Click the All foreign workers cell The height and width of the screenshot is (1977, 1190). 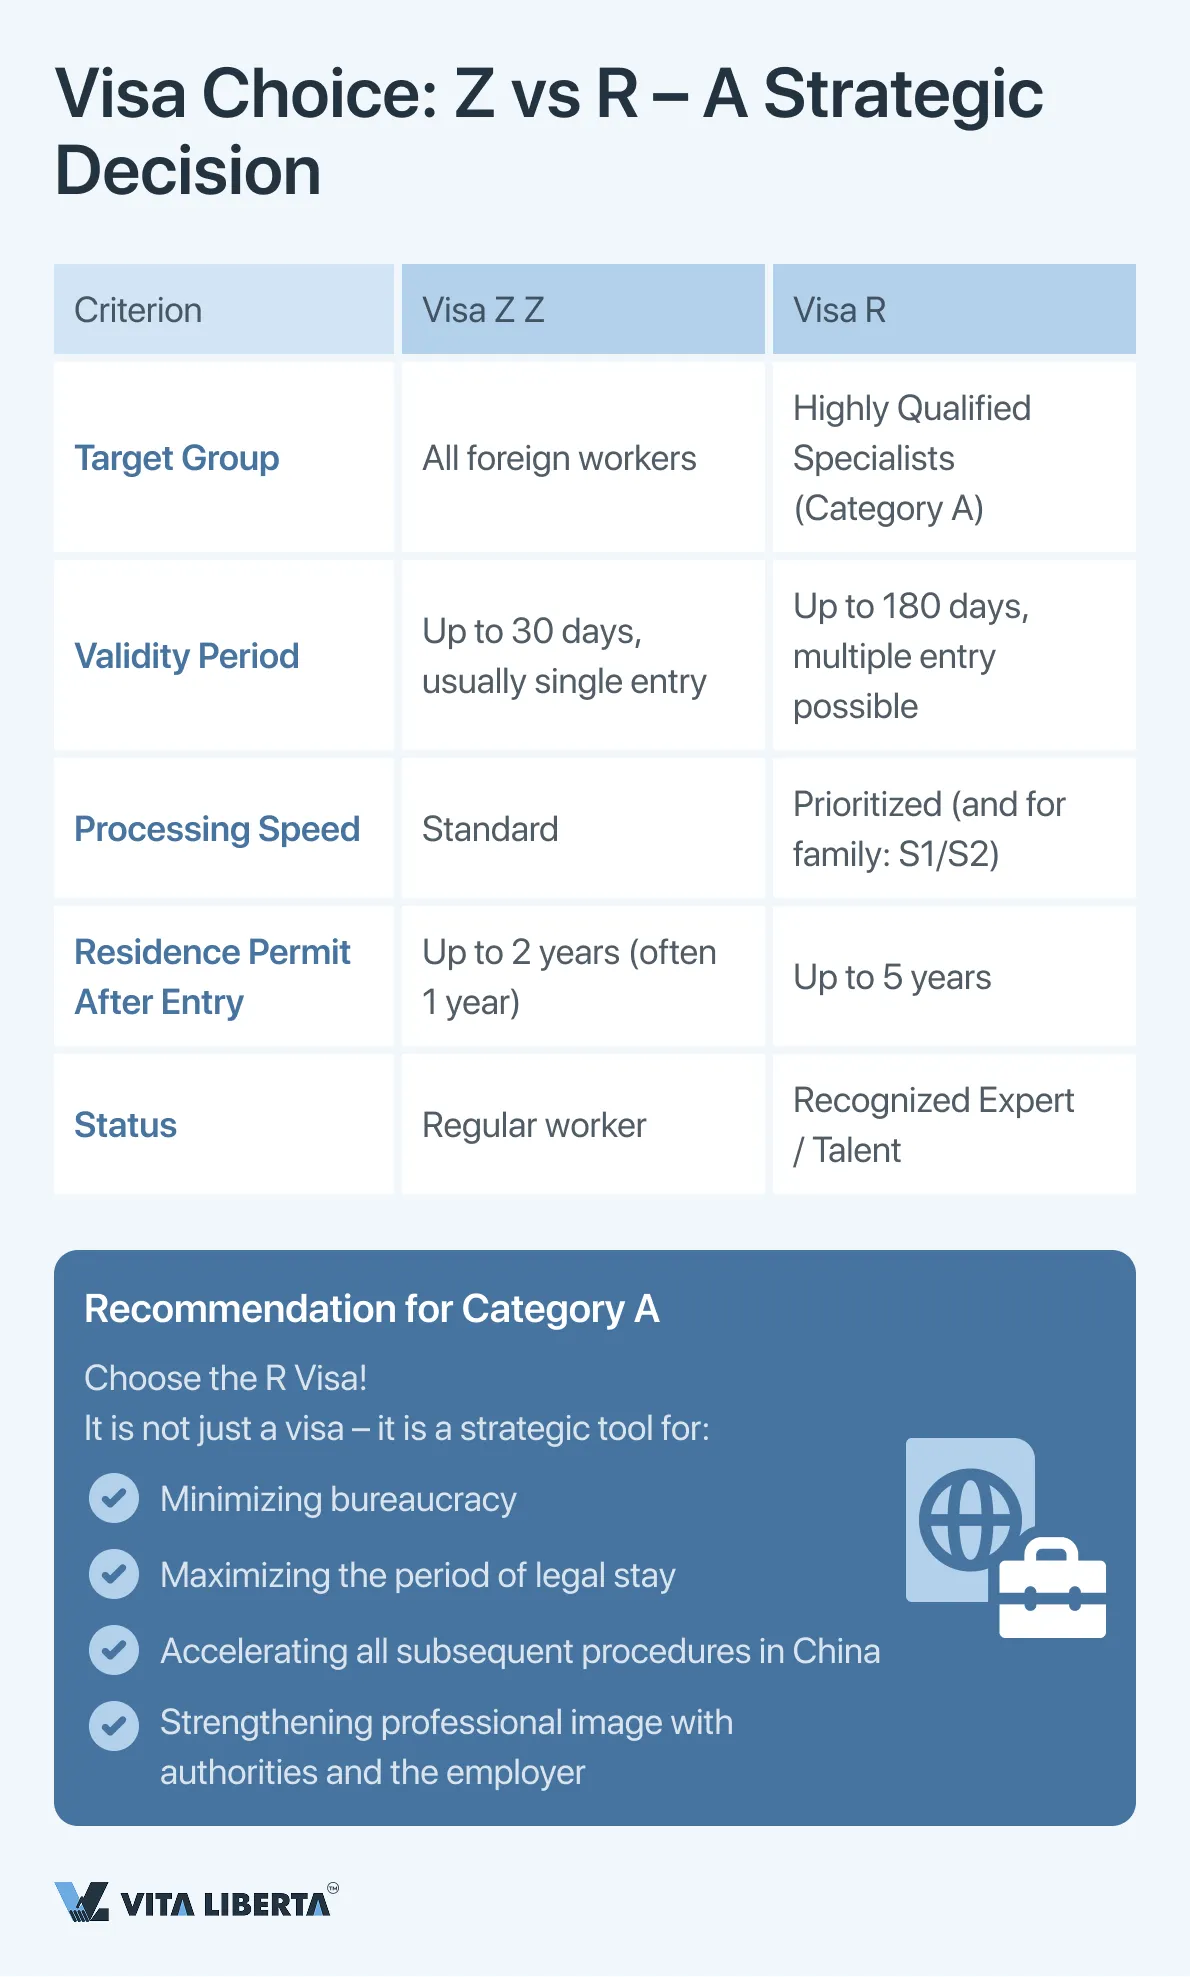[559, 458]
